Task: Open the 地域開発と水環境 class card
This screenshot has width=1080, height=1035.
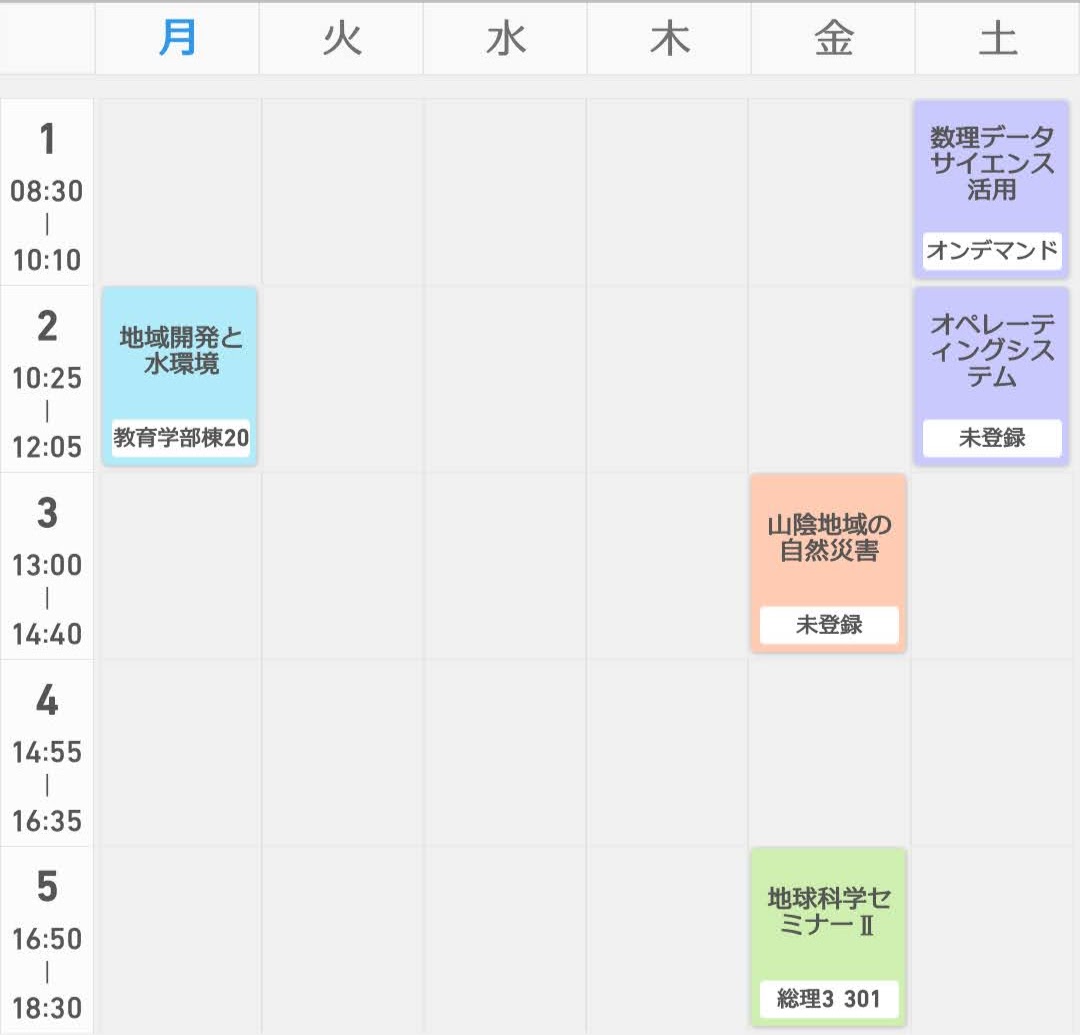Action: pyautogui.click(x=180, y=352)
